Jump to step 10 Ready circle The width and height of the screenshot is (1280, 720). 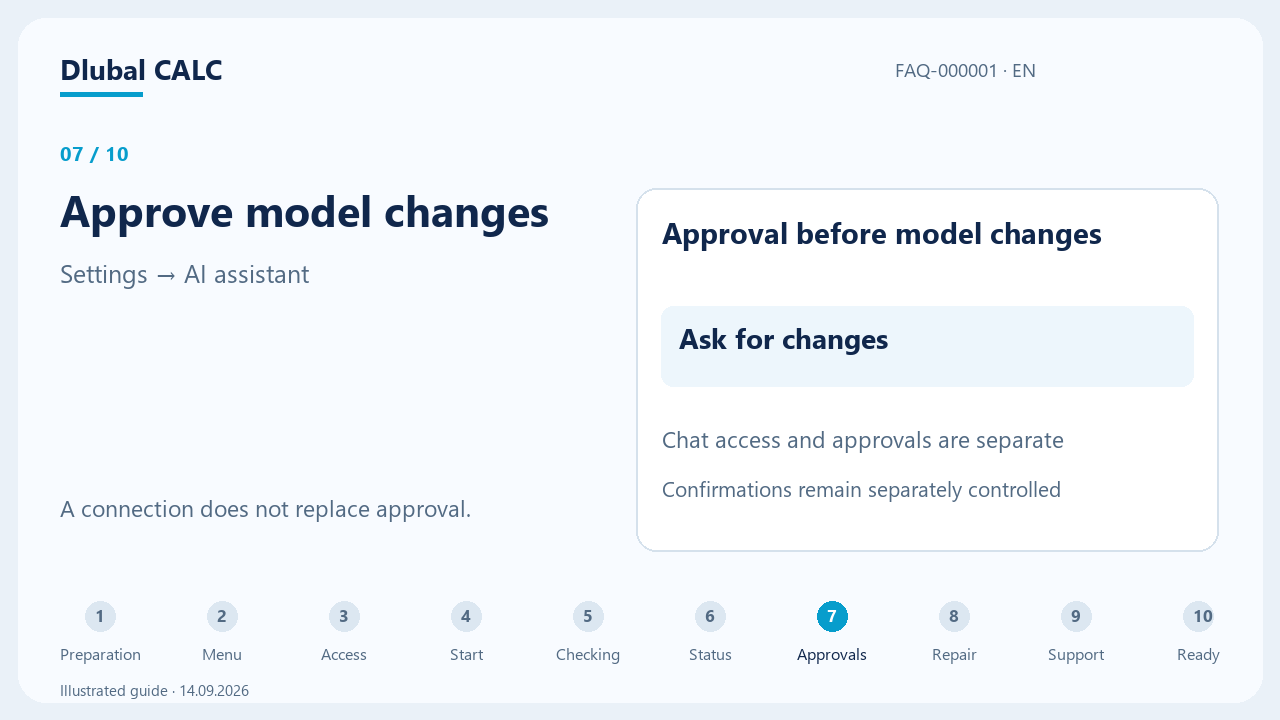(1198, 617)
